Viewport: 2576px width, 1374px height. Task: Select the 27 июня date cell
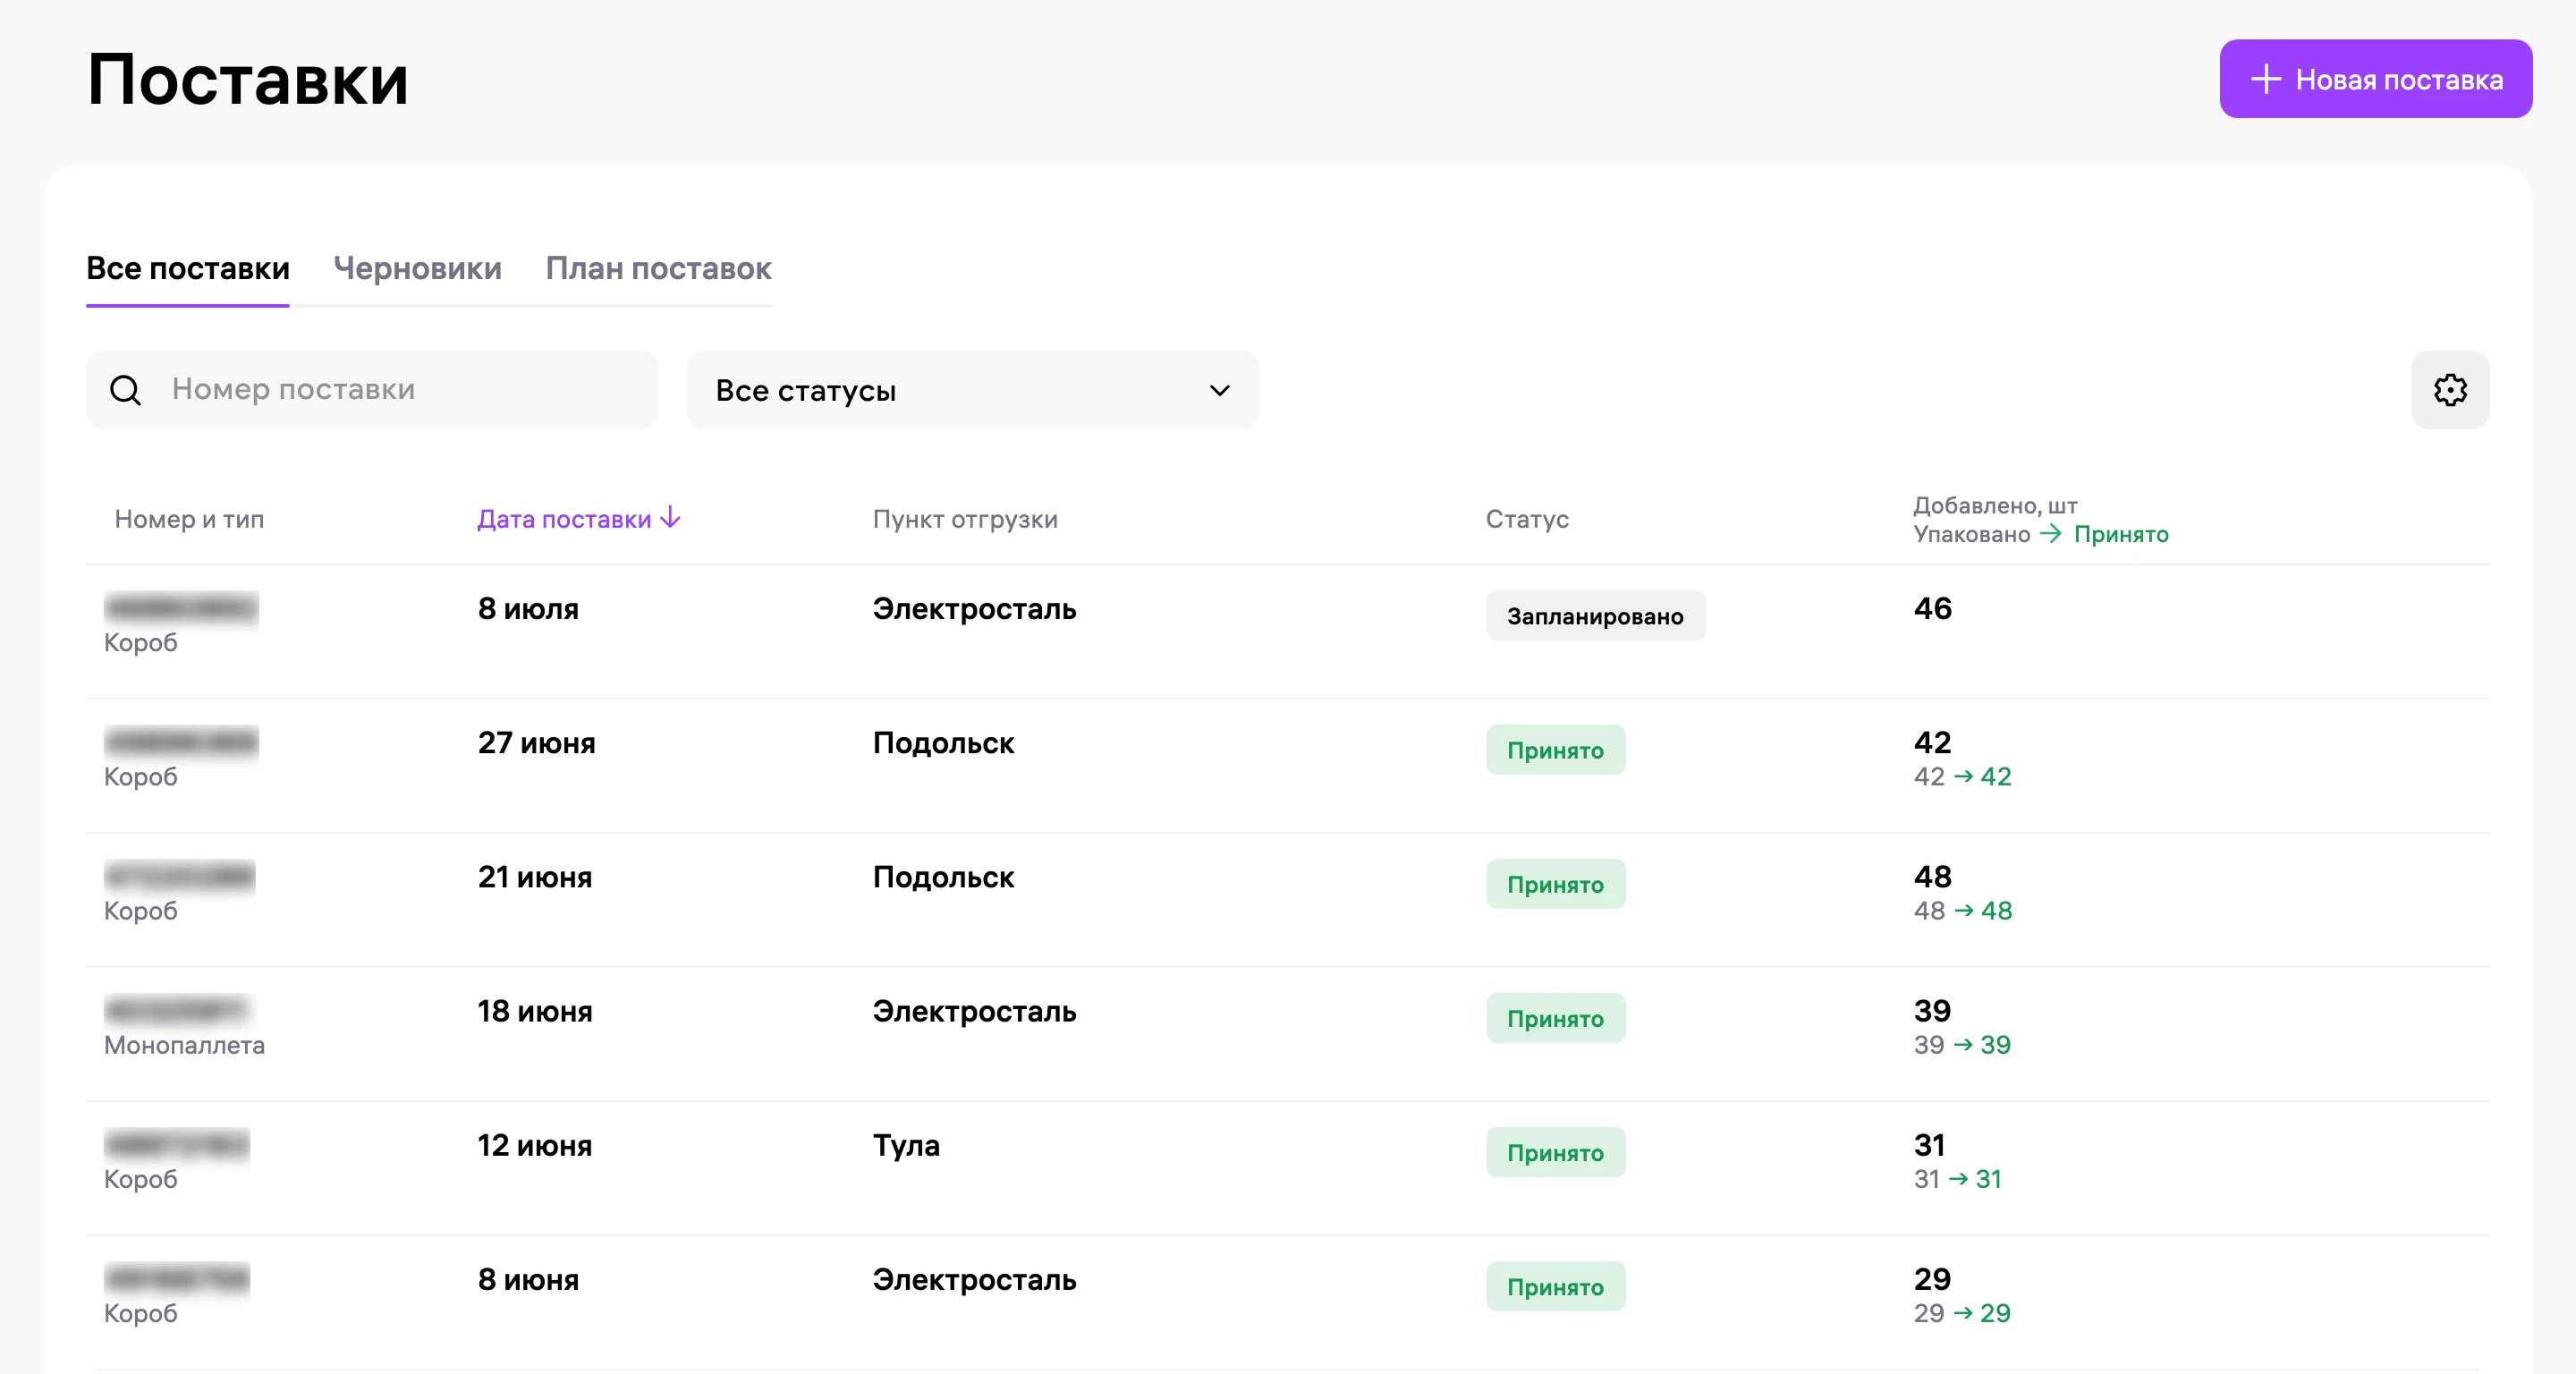(536, 742)
